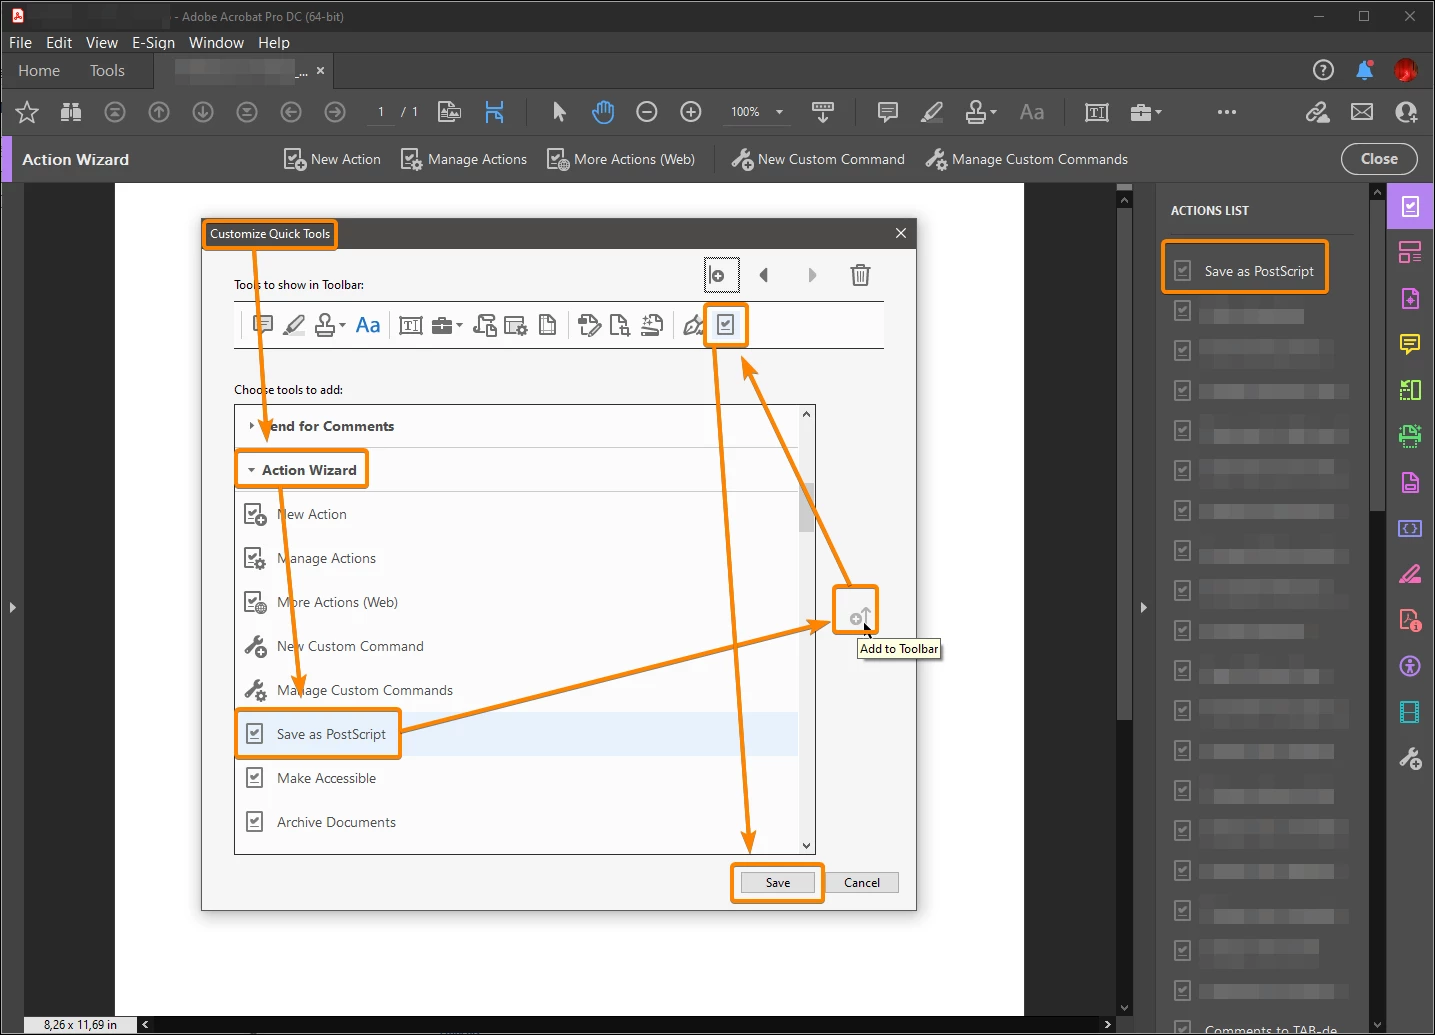Open the View menu
Image resolution: width=1435 pixels, height=1035 pixels.
pos(102,43)
